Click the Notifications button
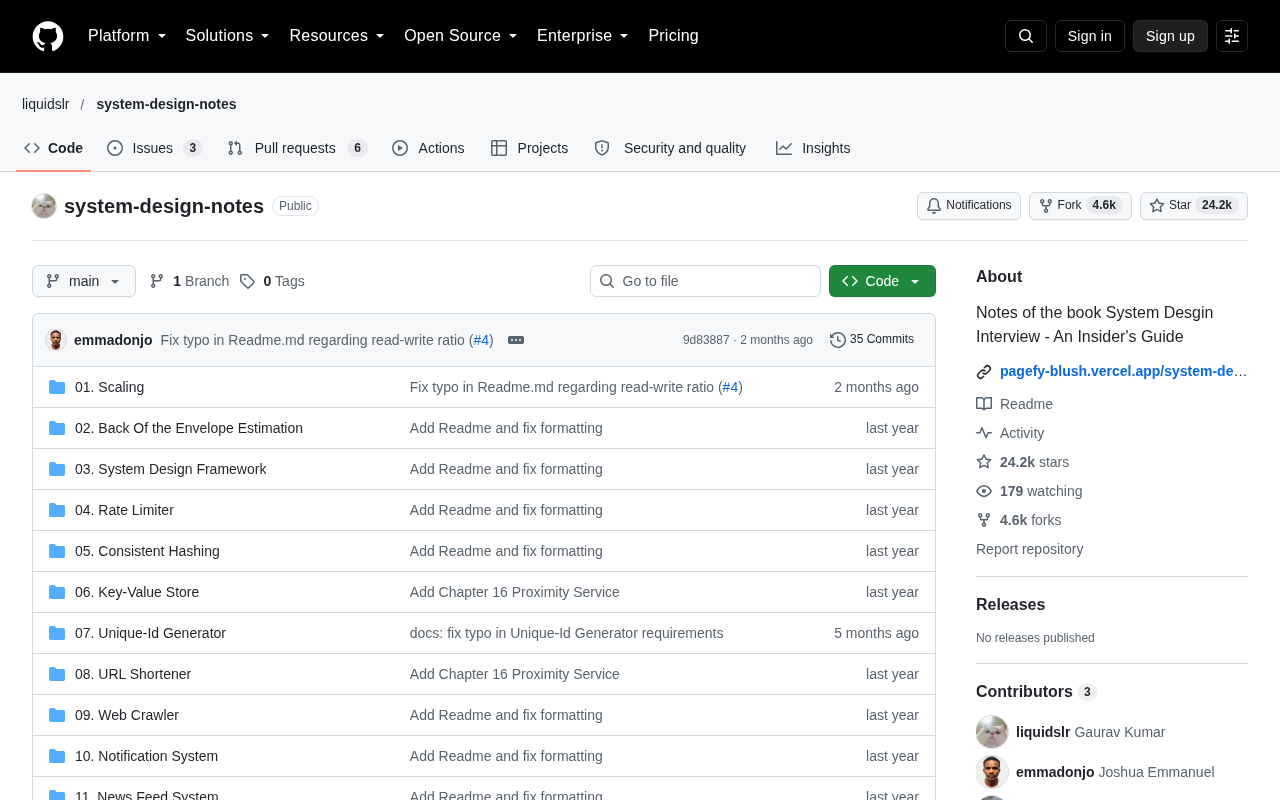The width and height of the screenshot is (1280, 800). [x=969, y=206]
